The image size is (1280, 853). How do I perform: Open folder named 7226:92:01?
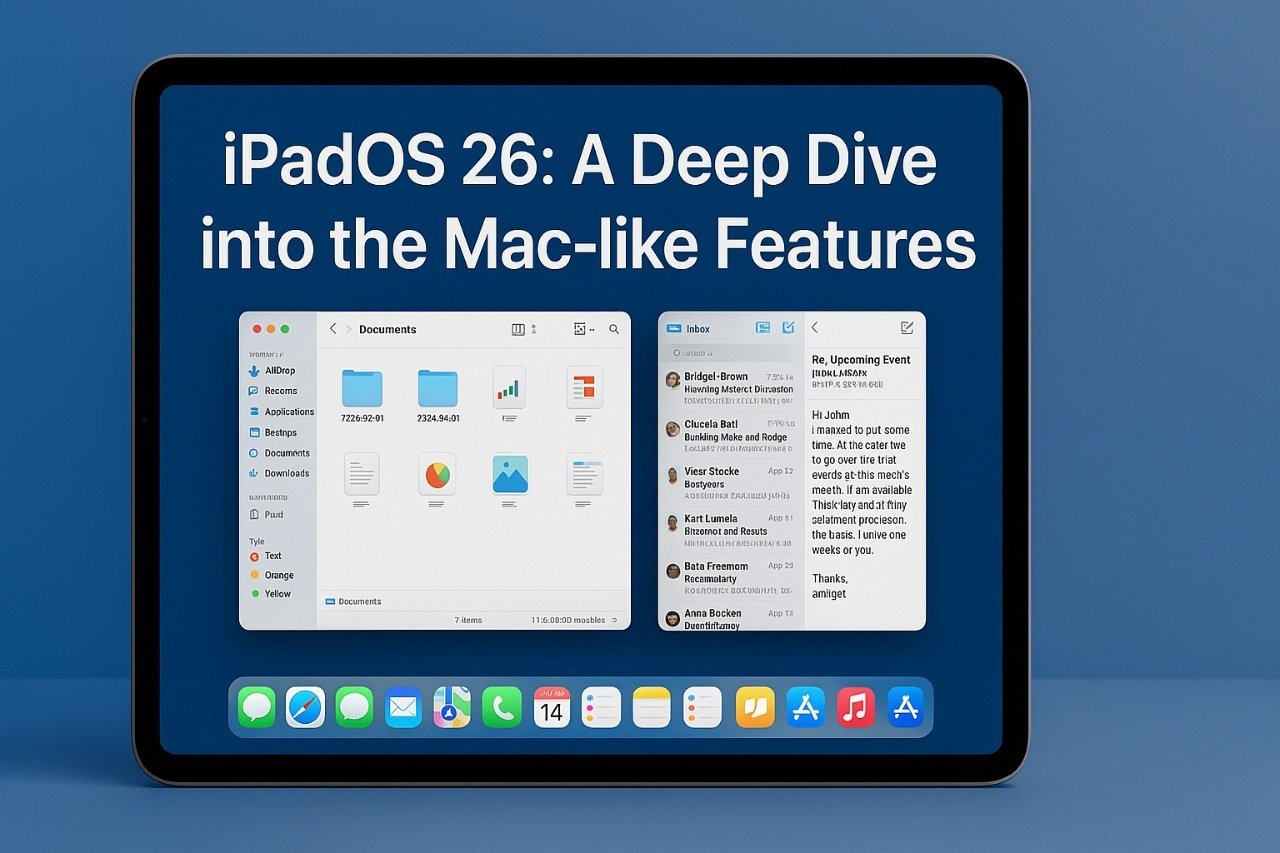362,388
